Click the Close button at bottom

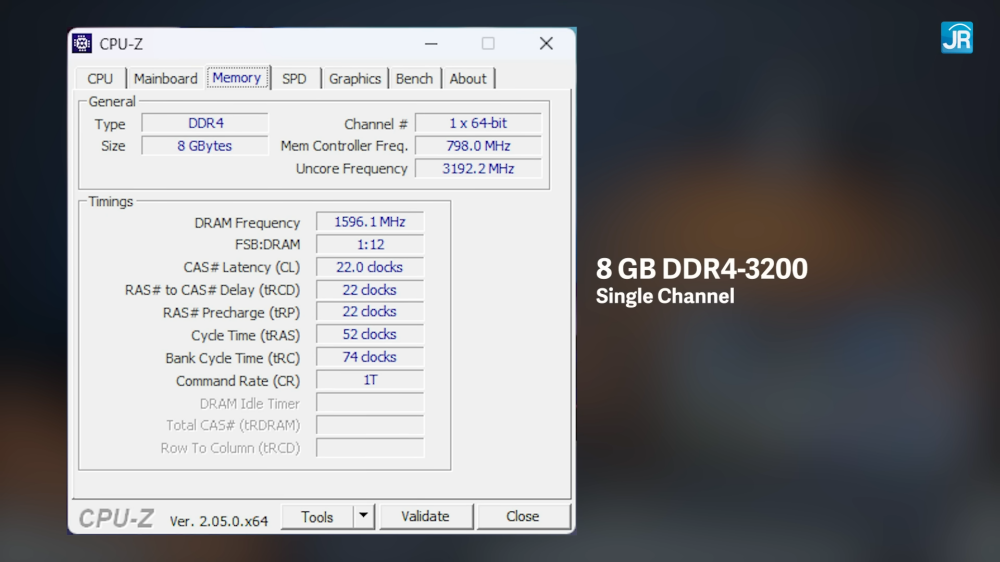point(523,517)
